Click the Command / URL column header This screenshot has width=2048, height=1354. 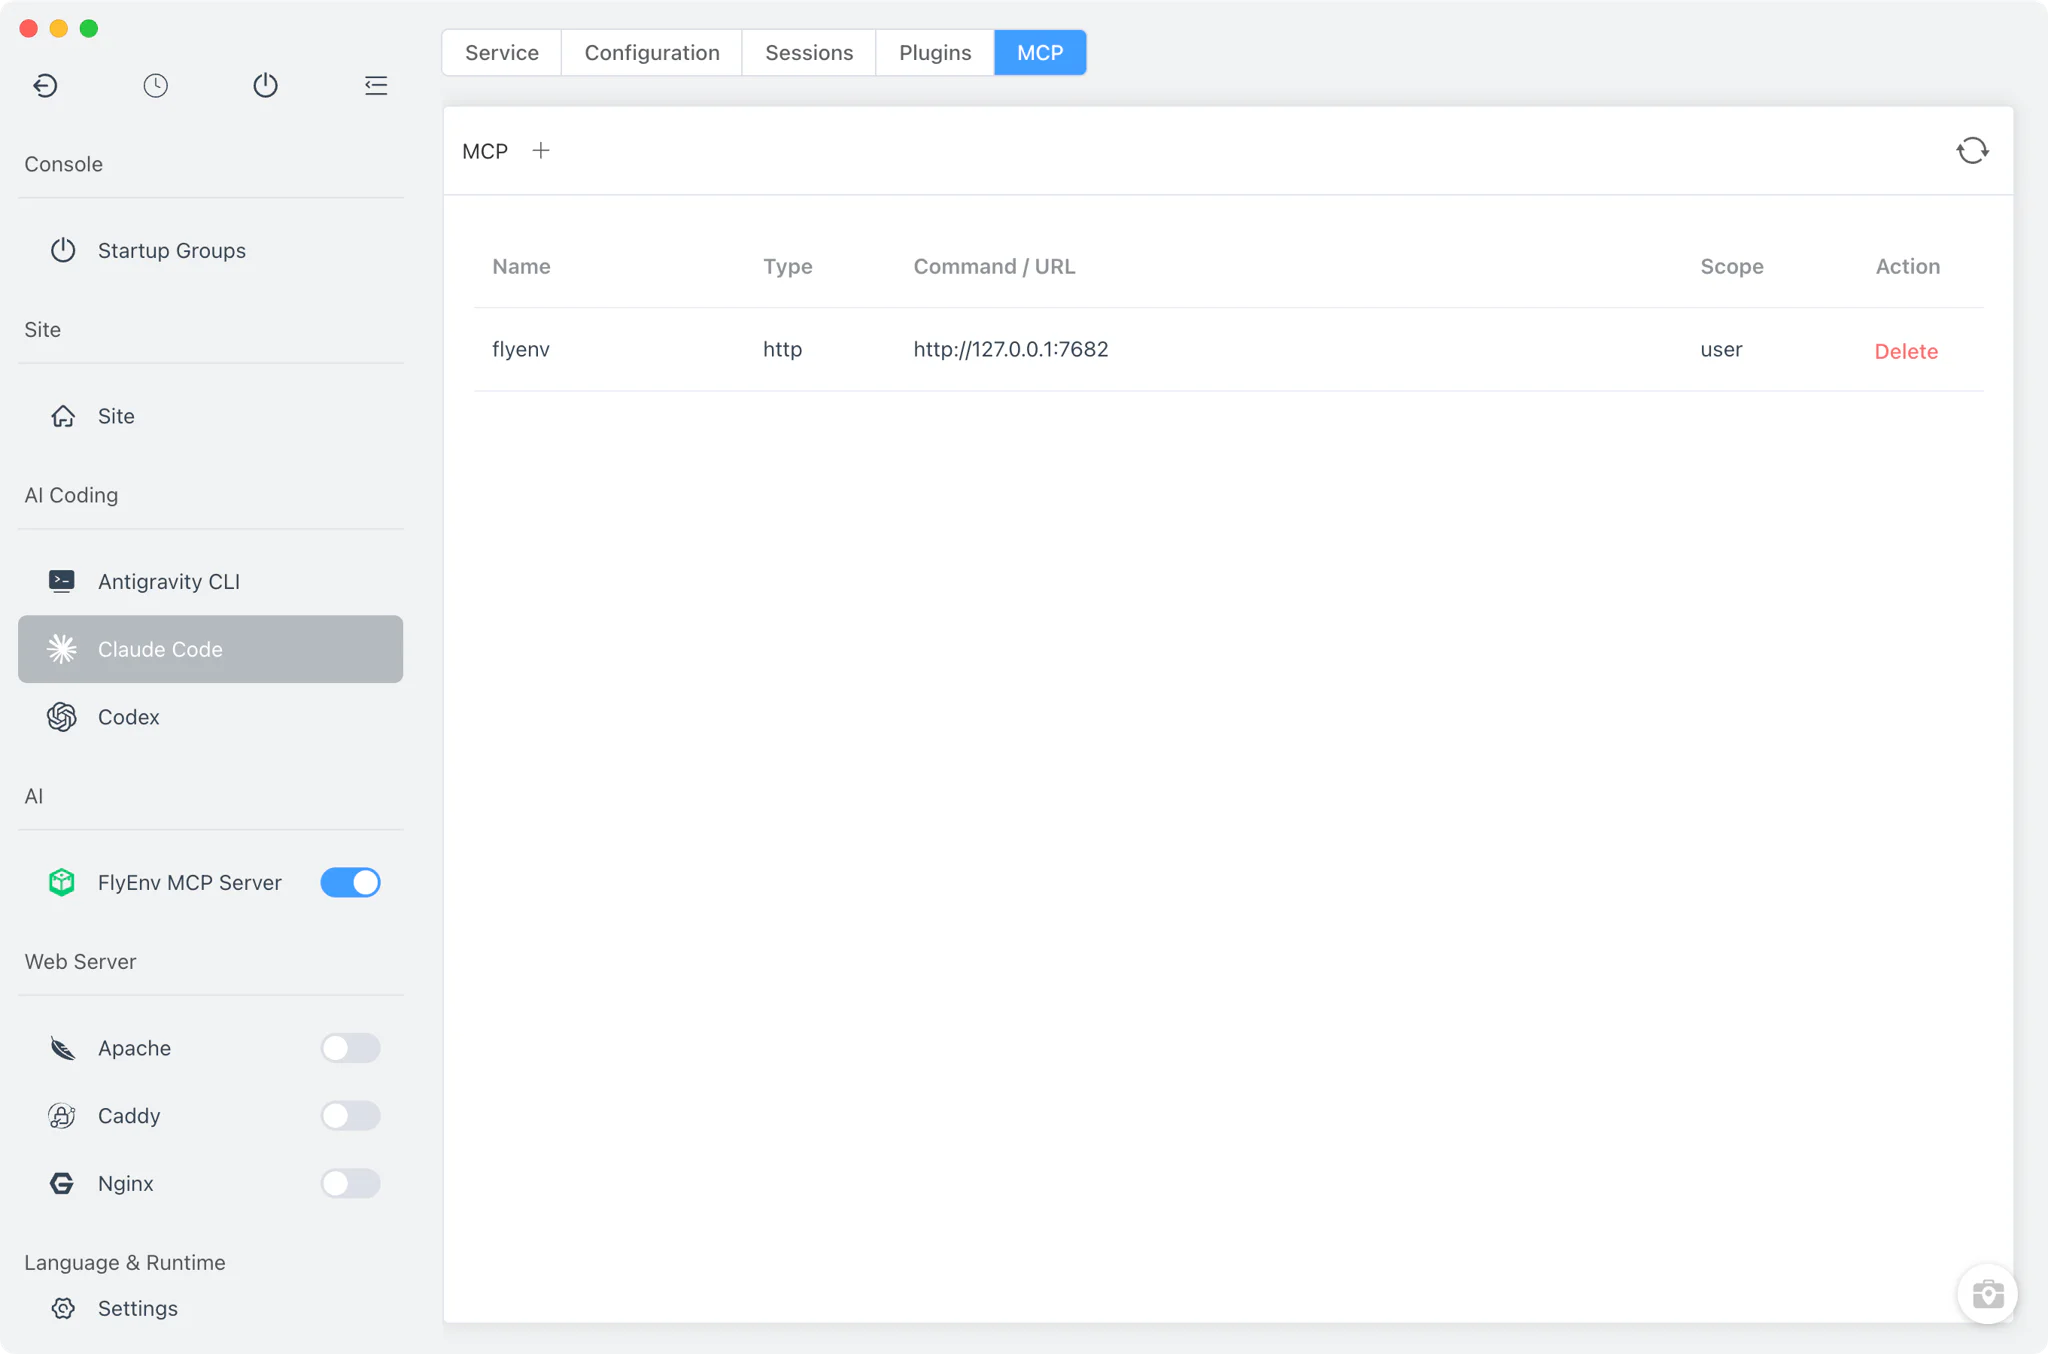(994, 266)
